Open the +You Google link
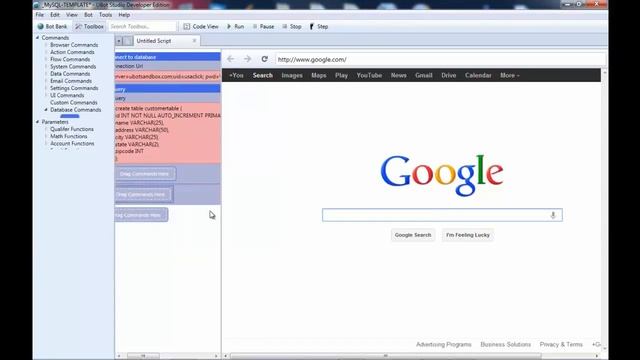Image resolution: width=640 pixels, height=360 pixels. tap(236, 76)
